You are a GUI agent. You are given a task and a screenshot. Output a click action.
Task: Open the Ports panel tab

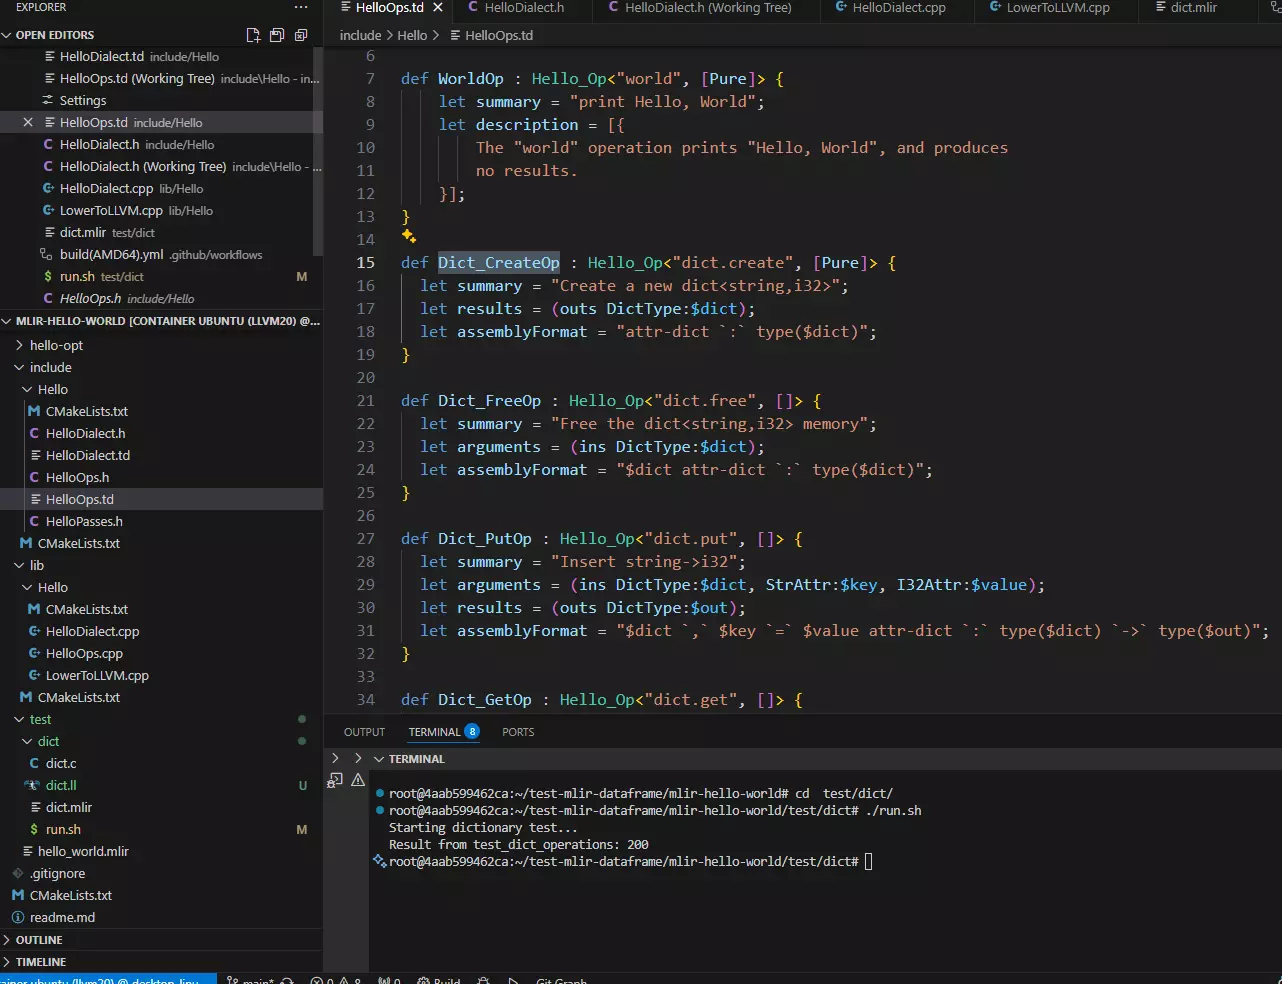[518, 732]
